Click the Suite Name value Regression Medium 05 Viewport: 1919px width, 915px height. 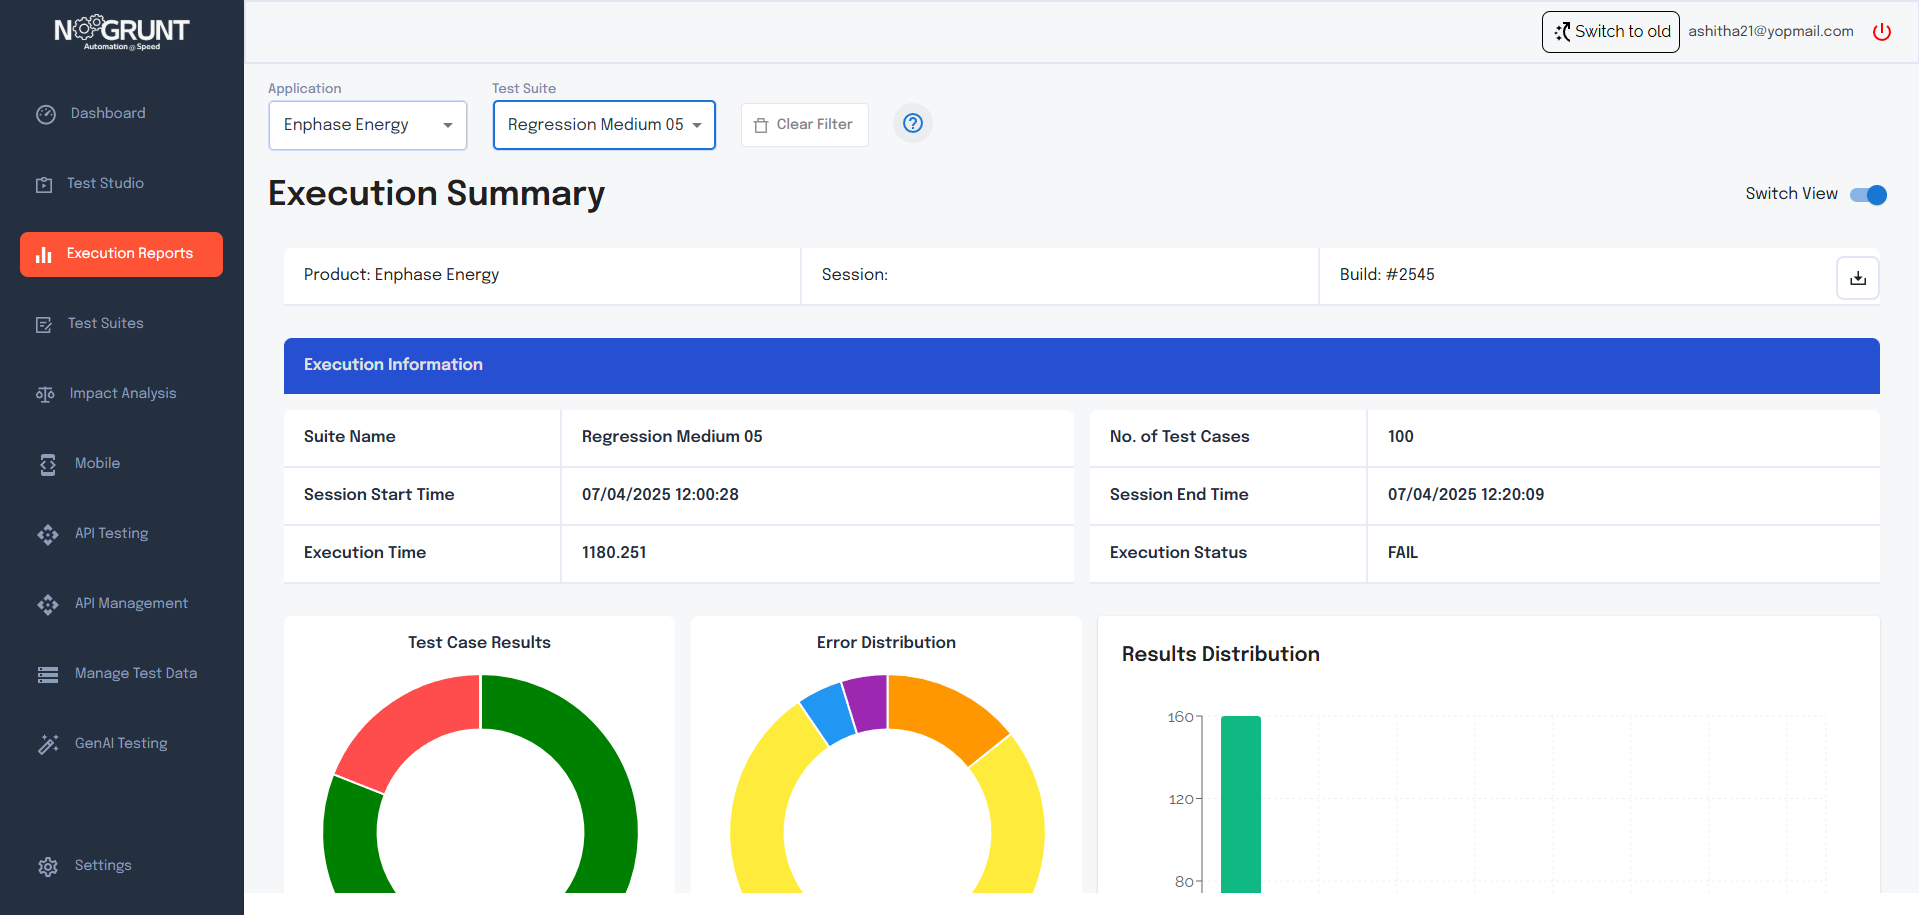pos(672,437)
